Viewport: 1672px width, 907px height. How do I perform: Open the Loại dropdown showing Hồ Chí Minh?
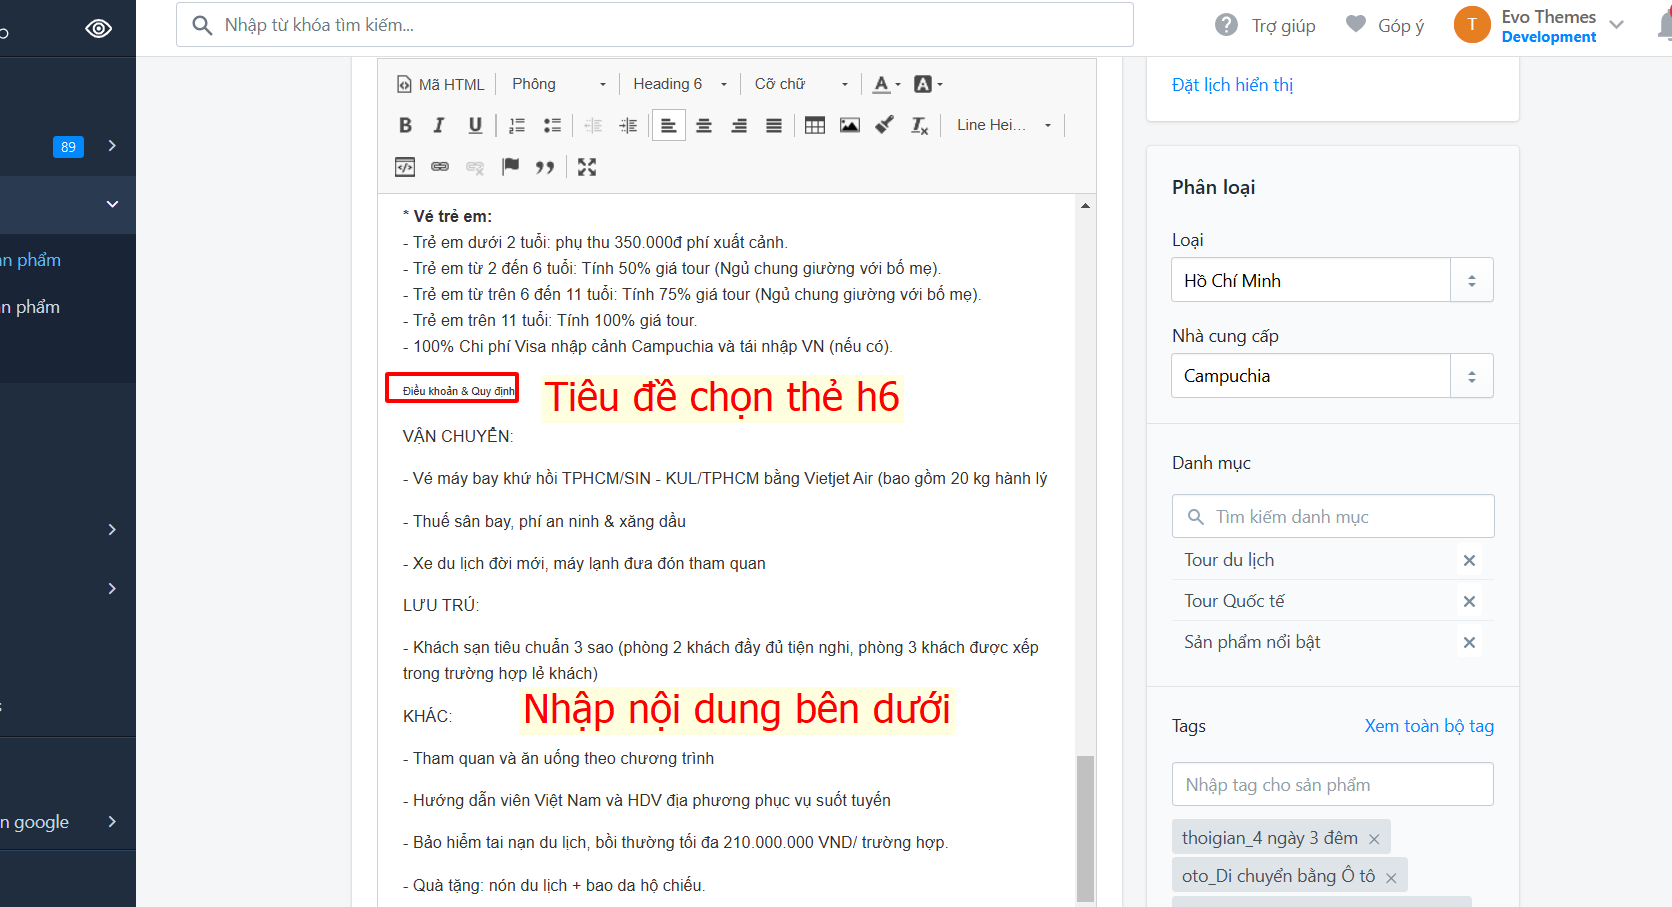coord(1332,280)
